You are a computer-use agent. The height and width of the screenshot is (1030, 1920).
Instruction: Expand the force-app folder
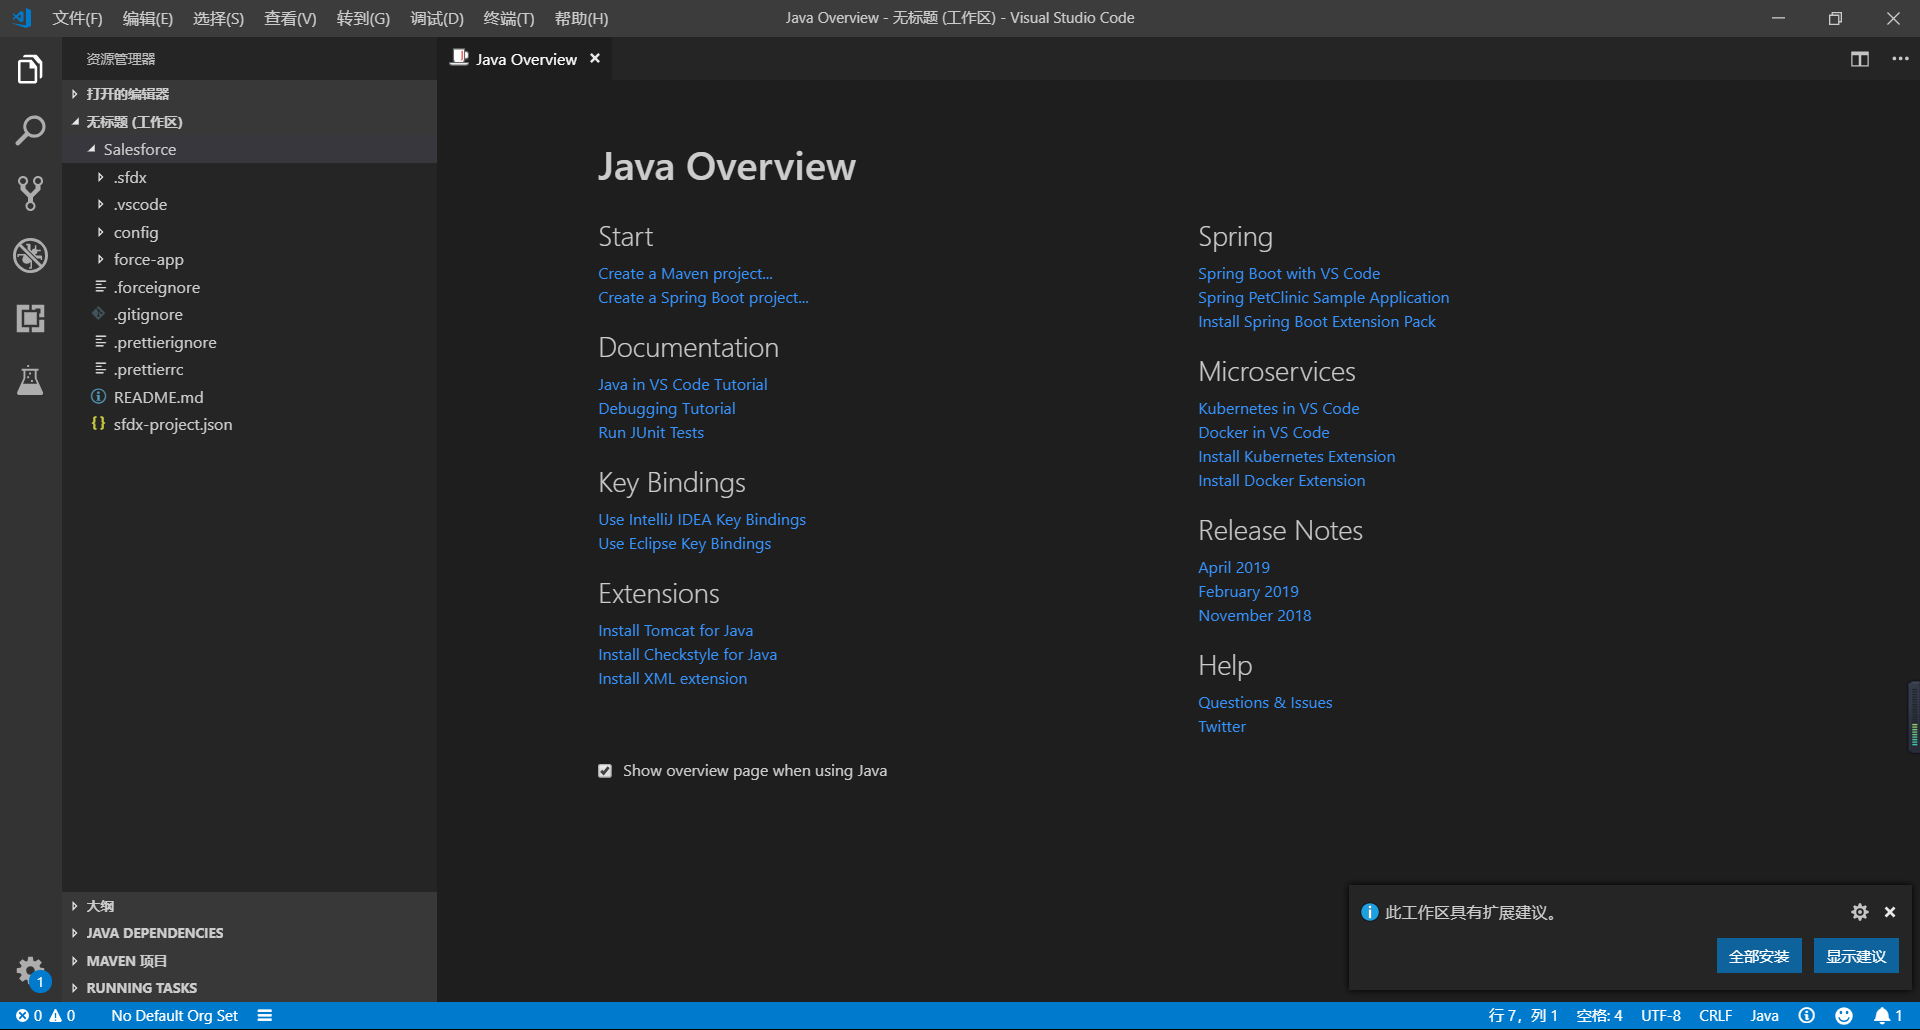pos(249,259)
